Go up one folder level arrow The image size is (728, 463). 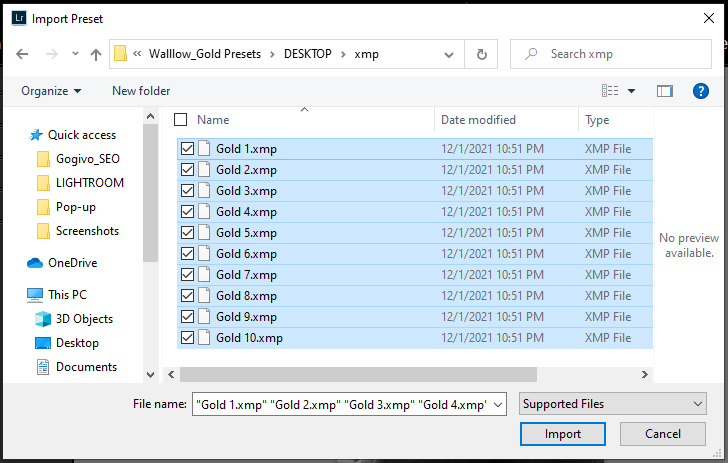[96, 54]
